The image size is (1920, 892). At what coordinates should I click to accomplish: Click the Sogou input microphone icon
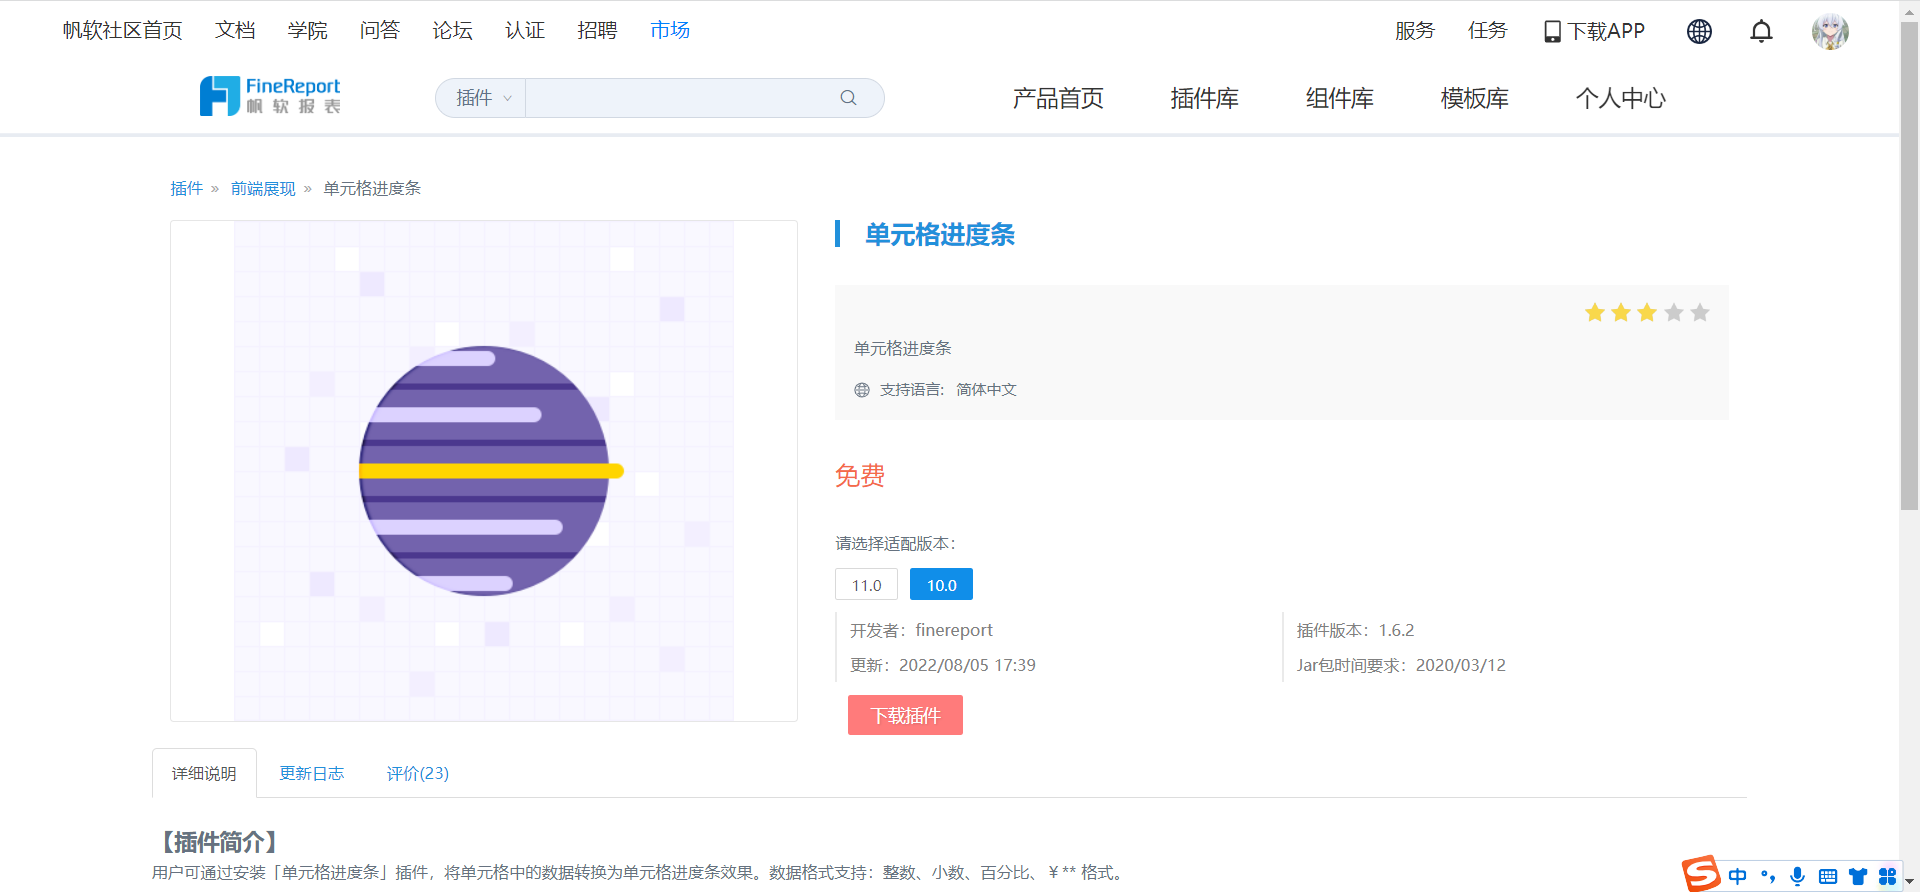click(1797, 876)
